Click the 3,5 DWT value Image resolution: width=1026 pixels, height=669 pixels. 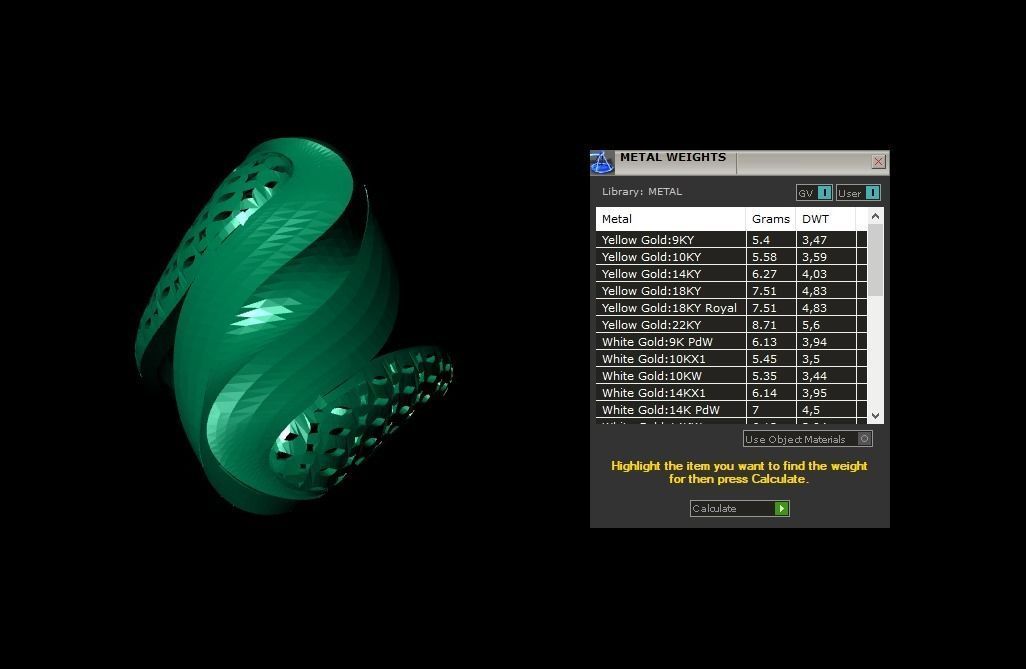(811, 359)
